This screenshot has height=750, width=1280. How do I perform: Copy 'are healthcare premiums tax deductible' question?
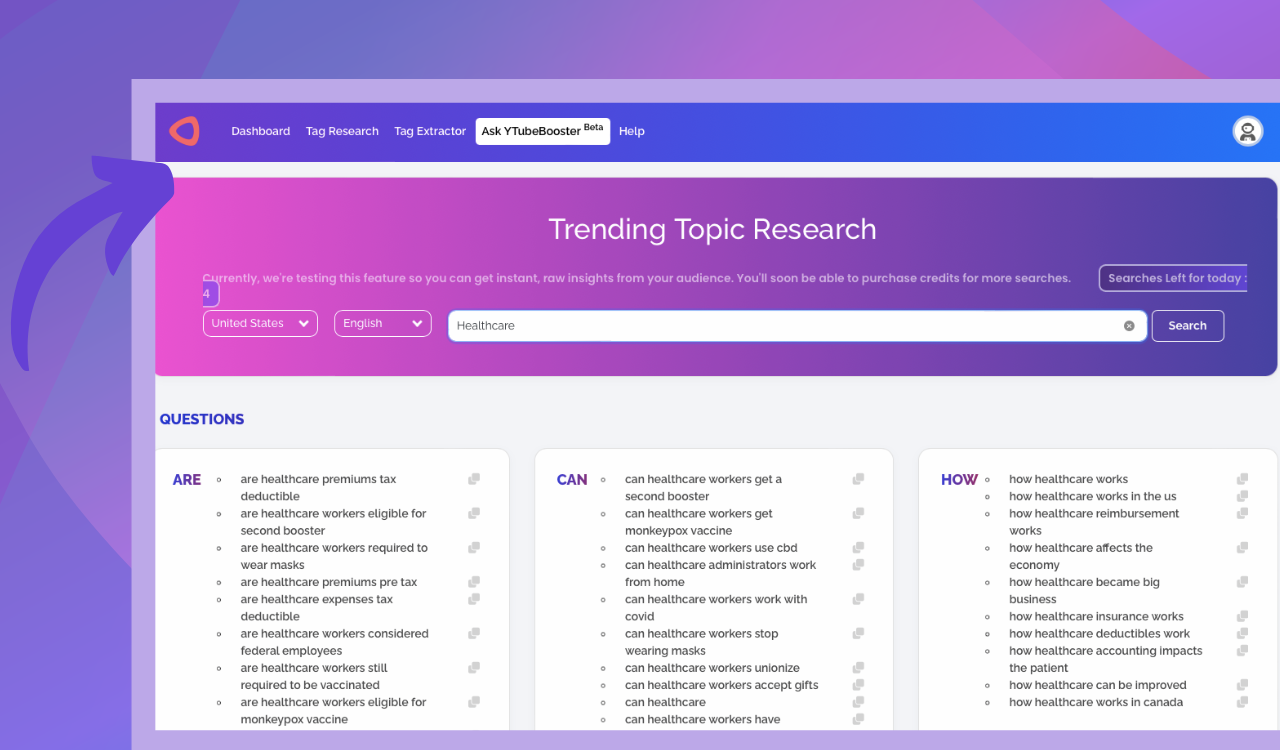pos(474,479)
